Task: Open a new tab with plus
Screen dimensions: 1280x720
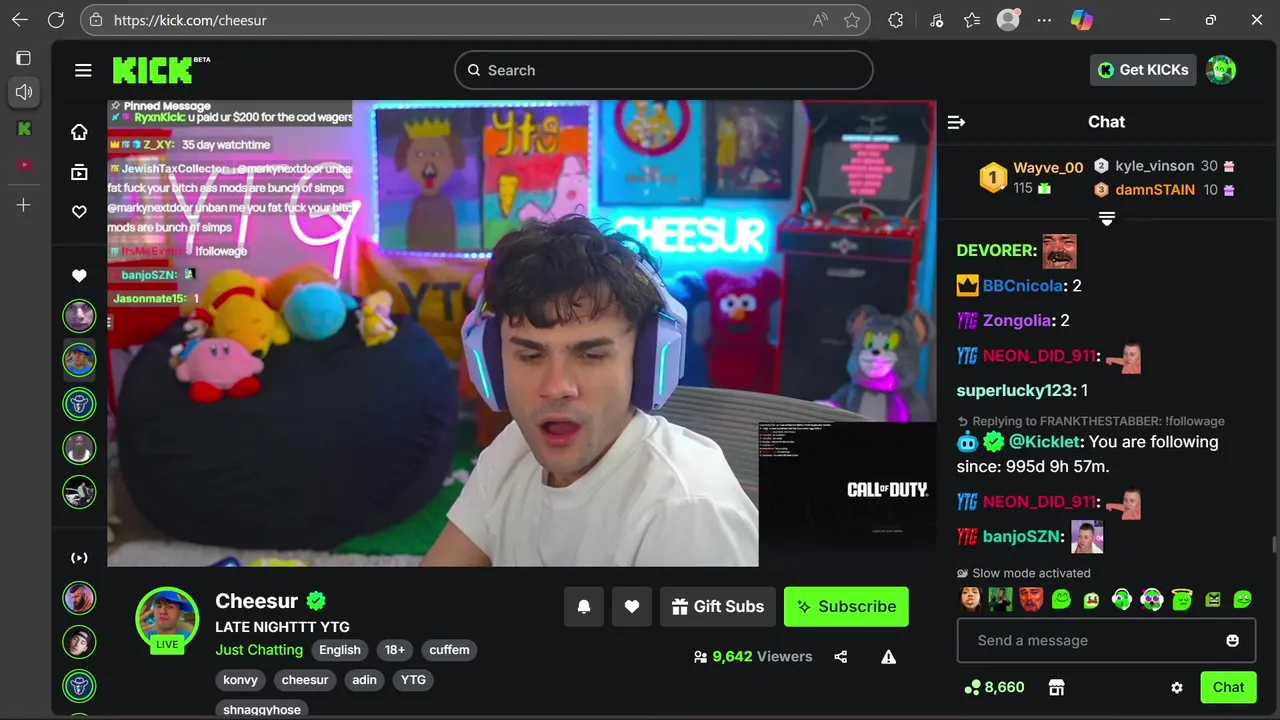Action: click(24, 205)
